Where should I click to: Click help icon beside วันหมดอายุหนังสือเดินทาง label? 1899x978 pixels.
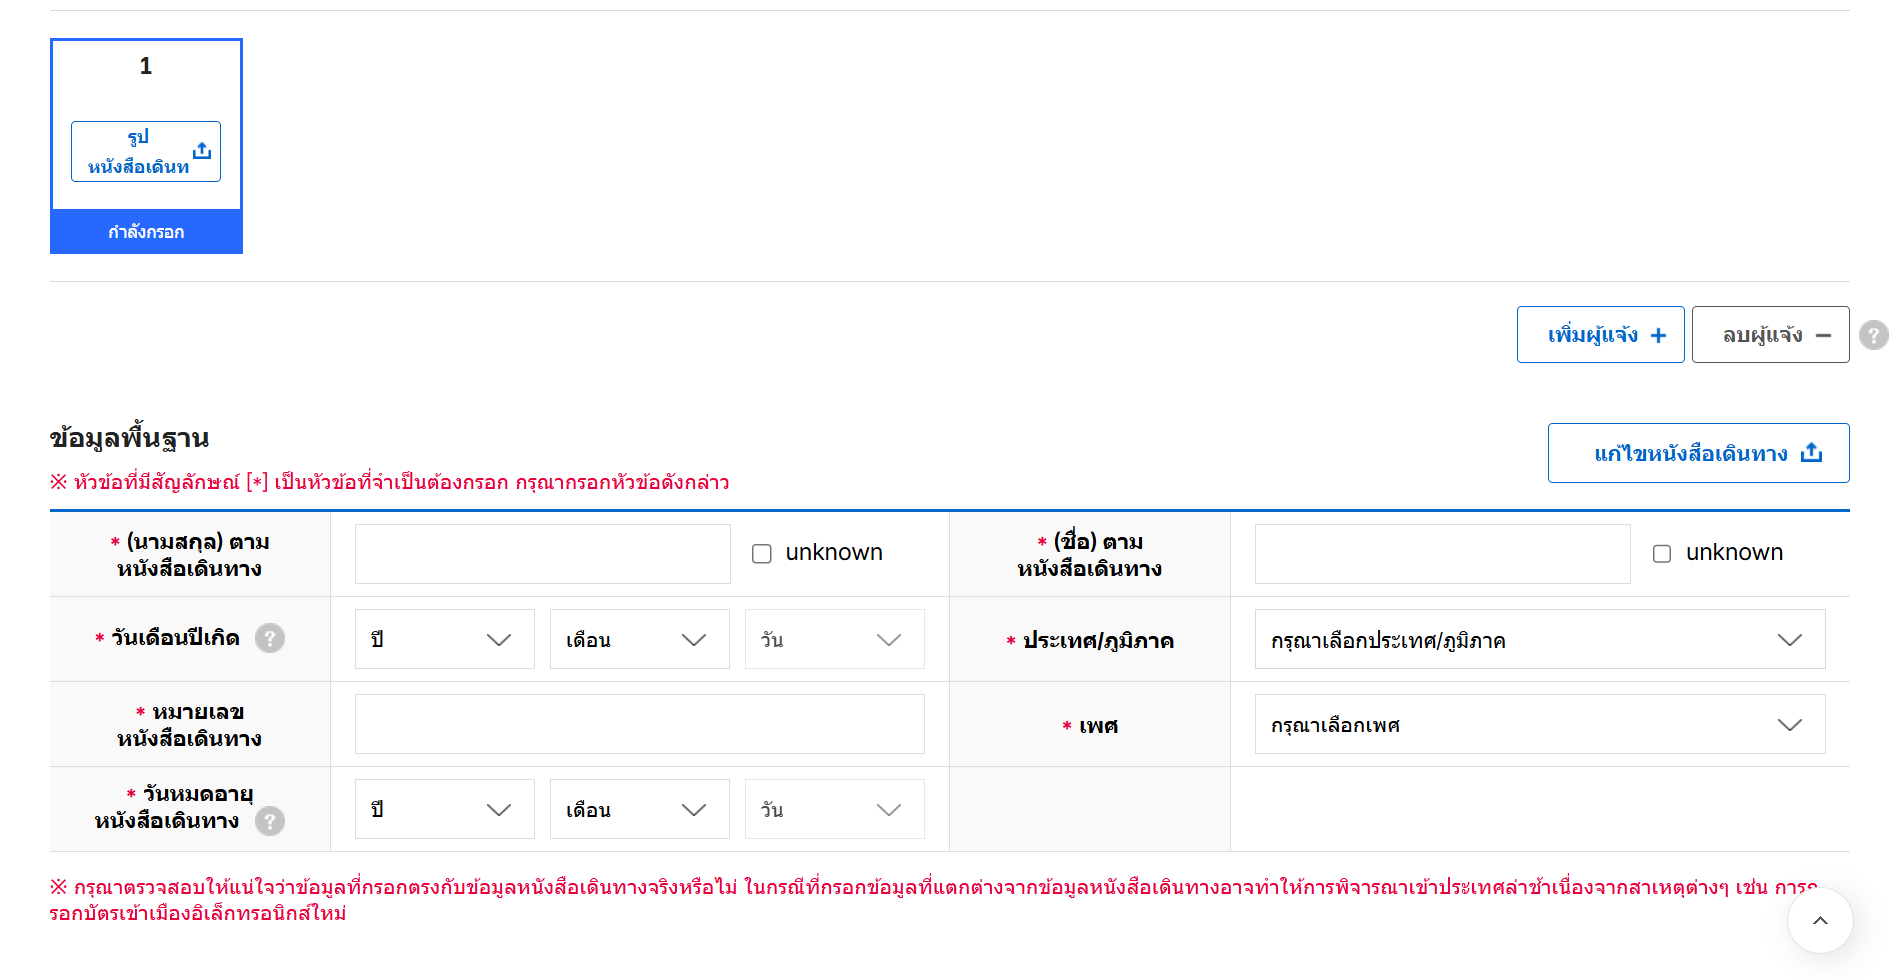click(x=269, y=821)
